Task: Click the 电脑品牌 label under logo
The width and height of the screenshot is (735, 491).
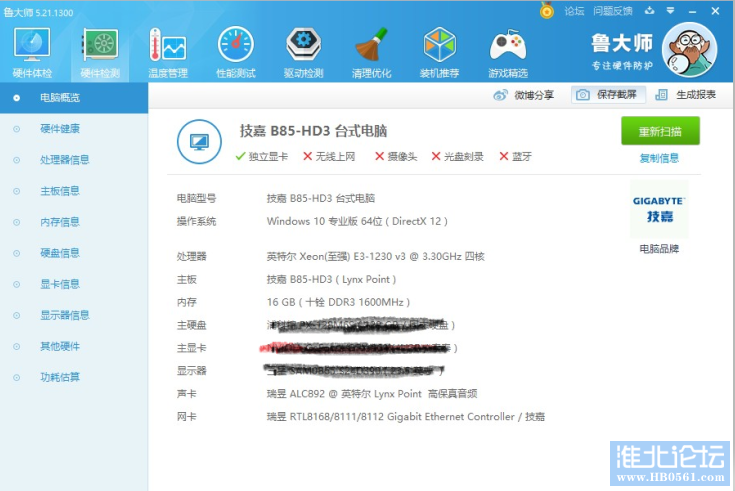Action: pyautogui.click(x=659, y=249)
